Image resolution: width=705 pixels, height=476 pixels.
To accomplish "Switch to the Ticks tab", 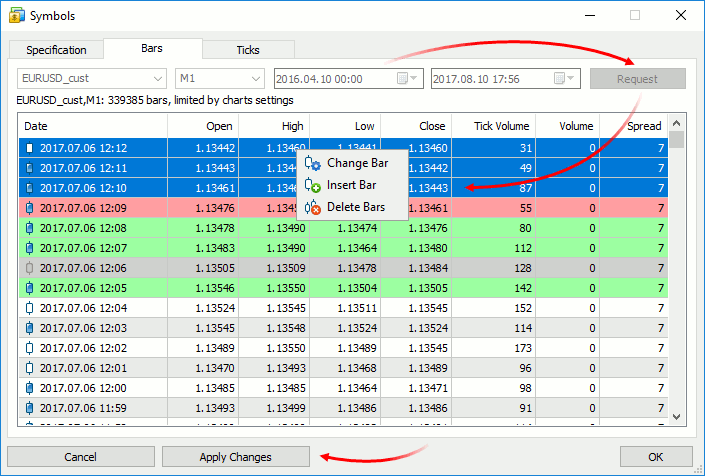I will [248, 50].
